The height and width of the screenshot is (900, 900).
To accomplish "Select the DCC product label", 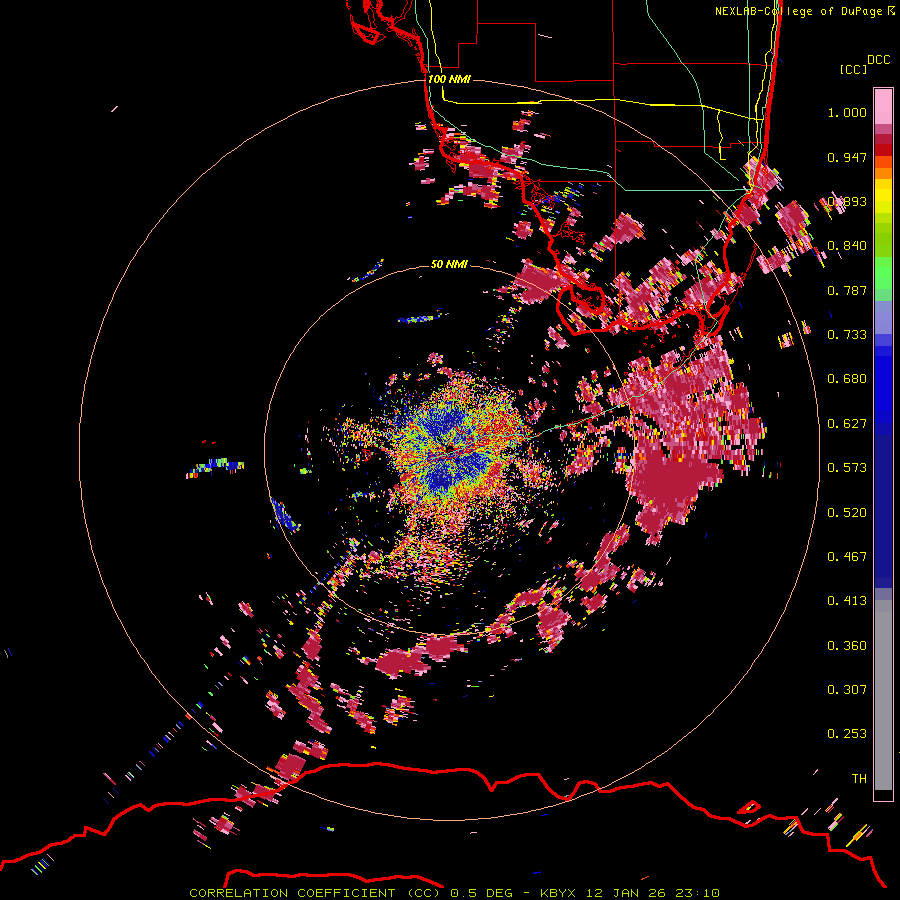I will pyautogui.click(x=878, y=60).
